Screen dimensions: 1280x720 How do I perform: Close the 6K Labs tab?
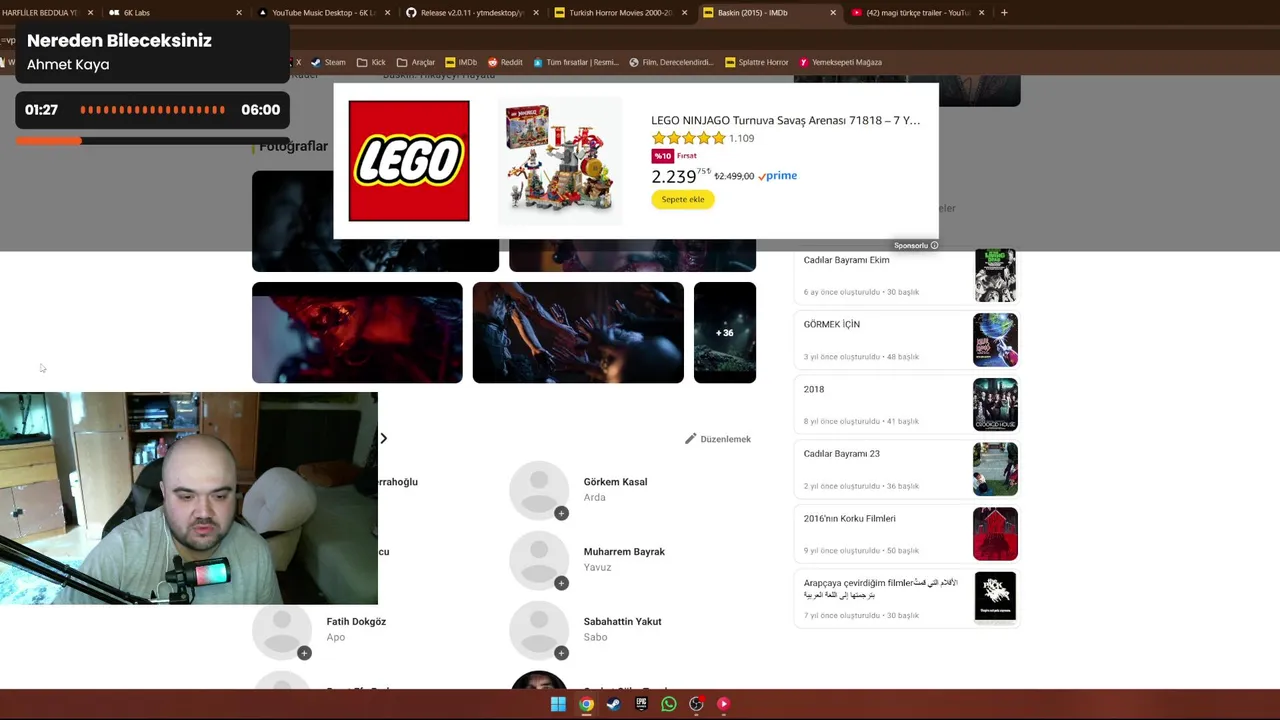point(239,13)
